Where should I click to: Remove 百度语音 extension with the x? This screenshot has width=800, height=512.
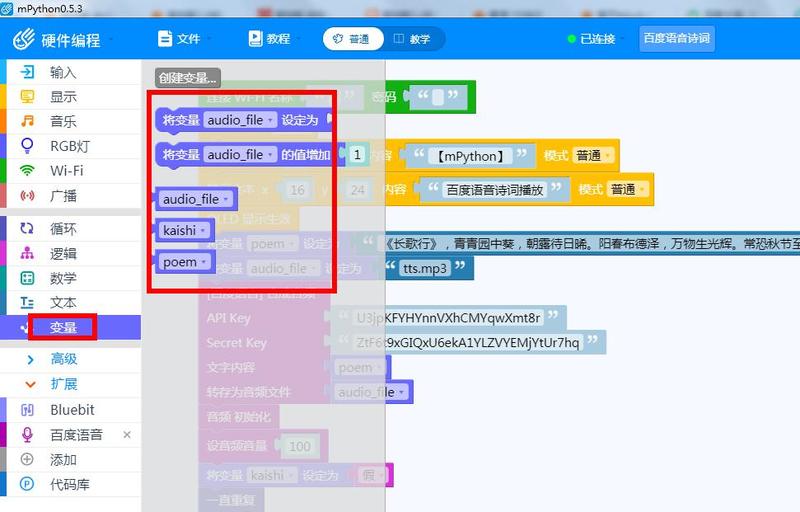click(127, 435)
